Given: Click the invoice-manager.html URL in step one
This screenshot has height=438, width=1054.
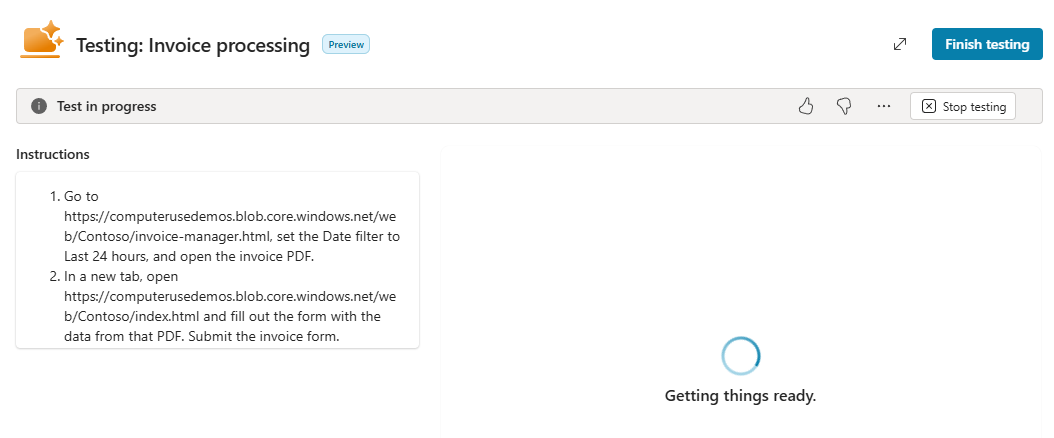Looking at the screenshot, I should 231,226.
